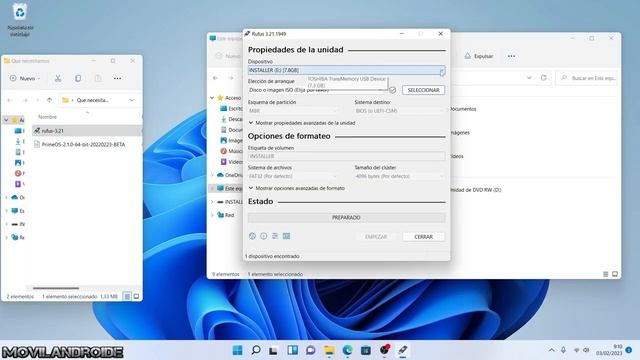Click Rufus USB icon on taskbar
Screen dimensions: 640x360
[x=402, y=350]
